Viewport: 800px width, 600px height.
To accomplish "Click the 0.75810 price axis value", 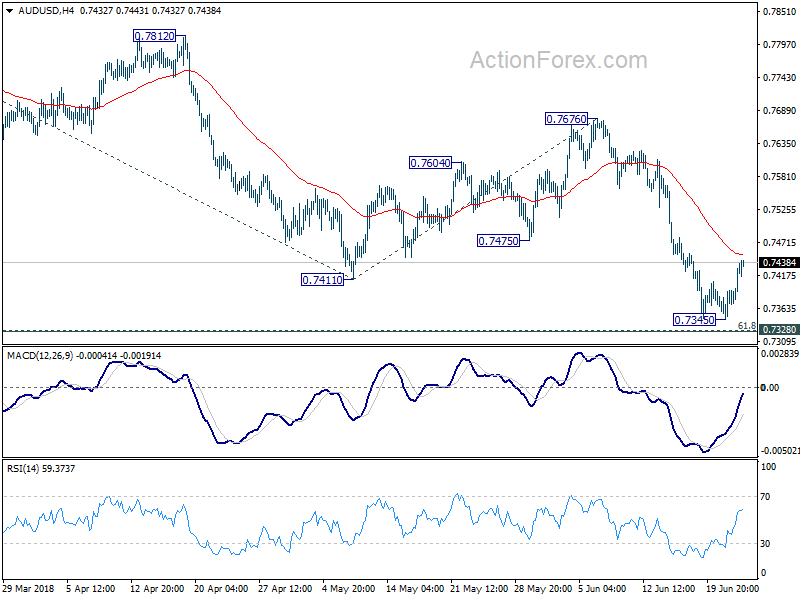I will click(x=779, y=177).
